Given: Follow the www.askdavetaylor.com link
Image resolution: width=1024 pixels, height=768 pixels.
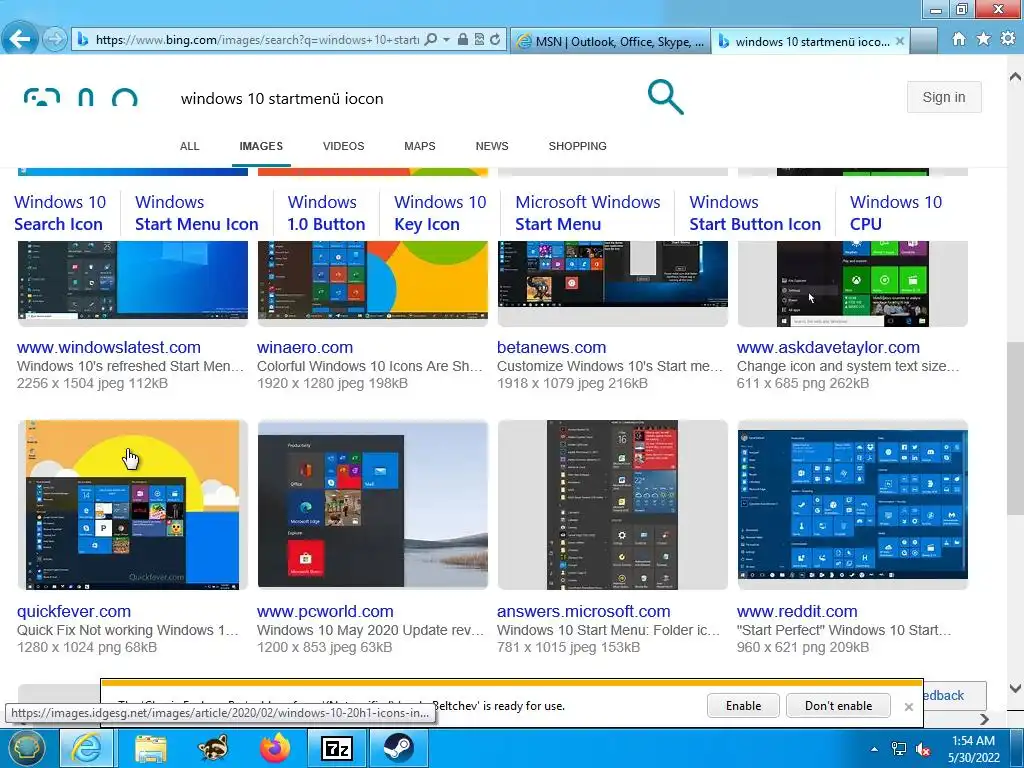Looking at the screenshot, I should click(x=828, y=347).
